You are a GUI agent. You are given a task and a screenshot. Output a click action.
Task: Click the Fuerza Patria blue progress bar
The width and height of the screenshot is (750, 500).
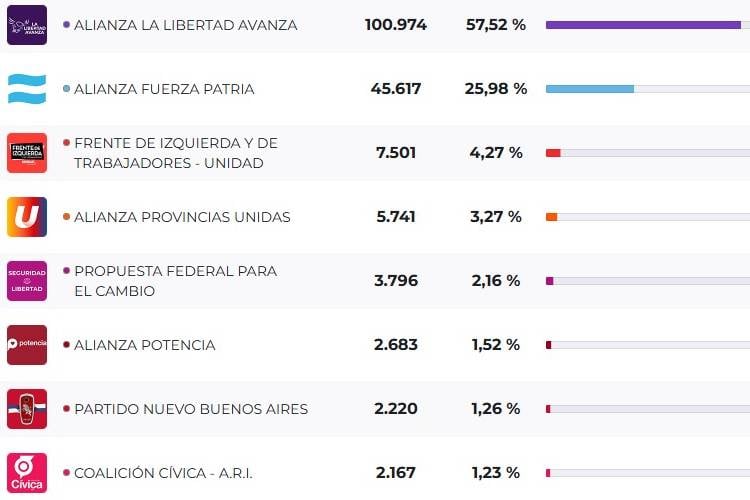[x=590, y=89]
